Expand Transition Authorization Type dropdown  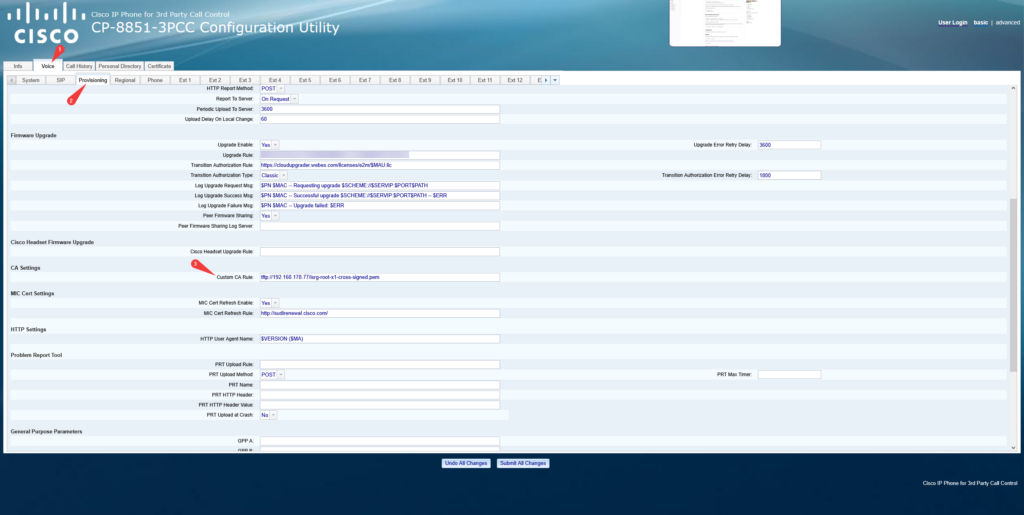[x=274, y=176]
